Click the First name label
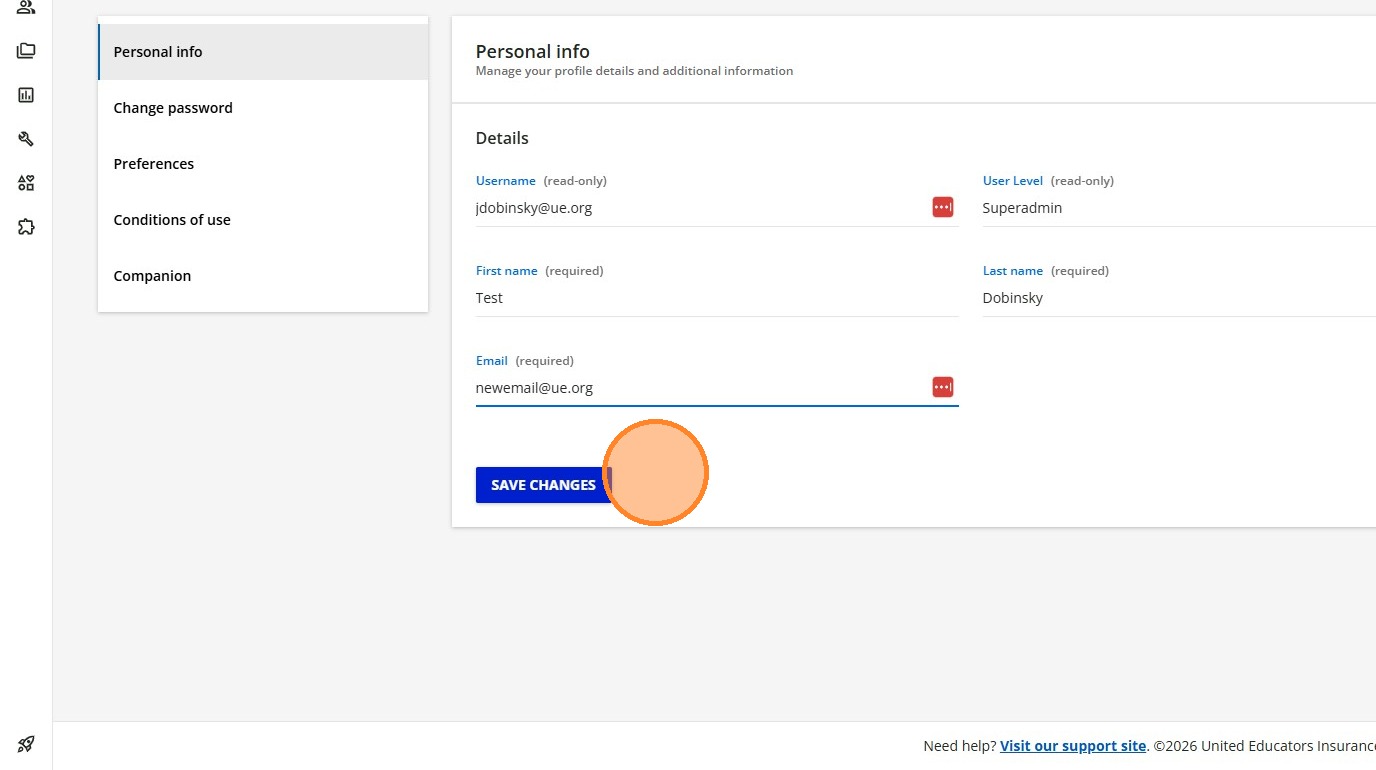The height and width of the screenshot is (770, 1376). [507, 271]
